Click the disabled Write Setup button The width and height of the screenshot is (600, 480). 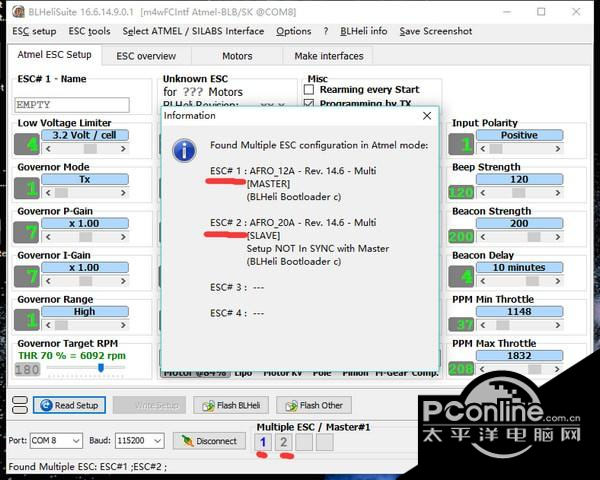(149, 405)
